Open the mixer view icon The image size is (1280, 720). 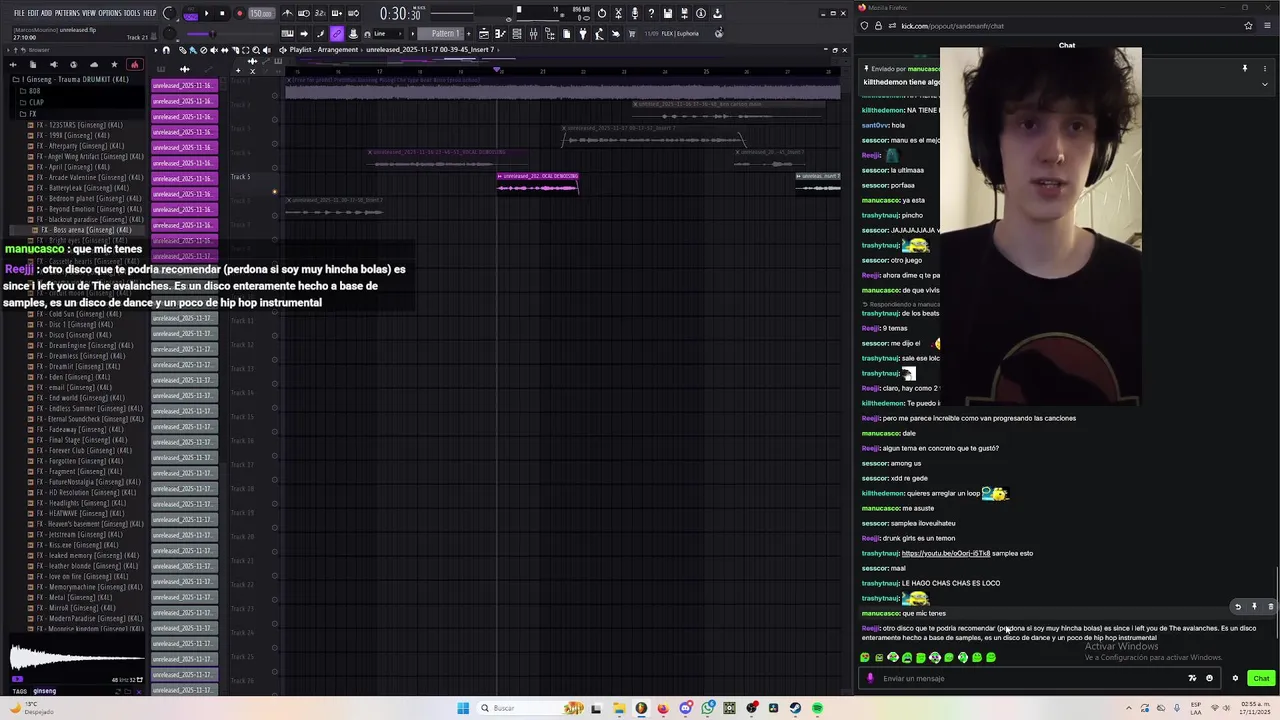tap(533, 34)
